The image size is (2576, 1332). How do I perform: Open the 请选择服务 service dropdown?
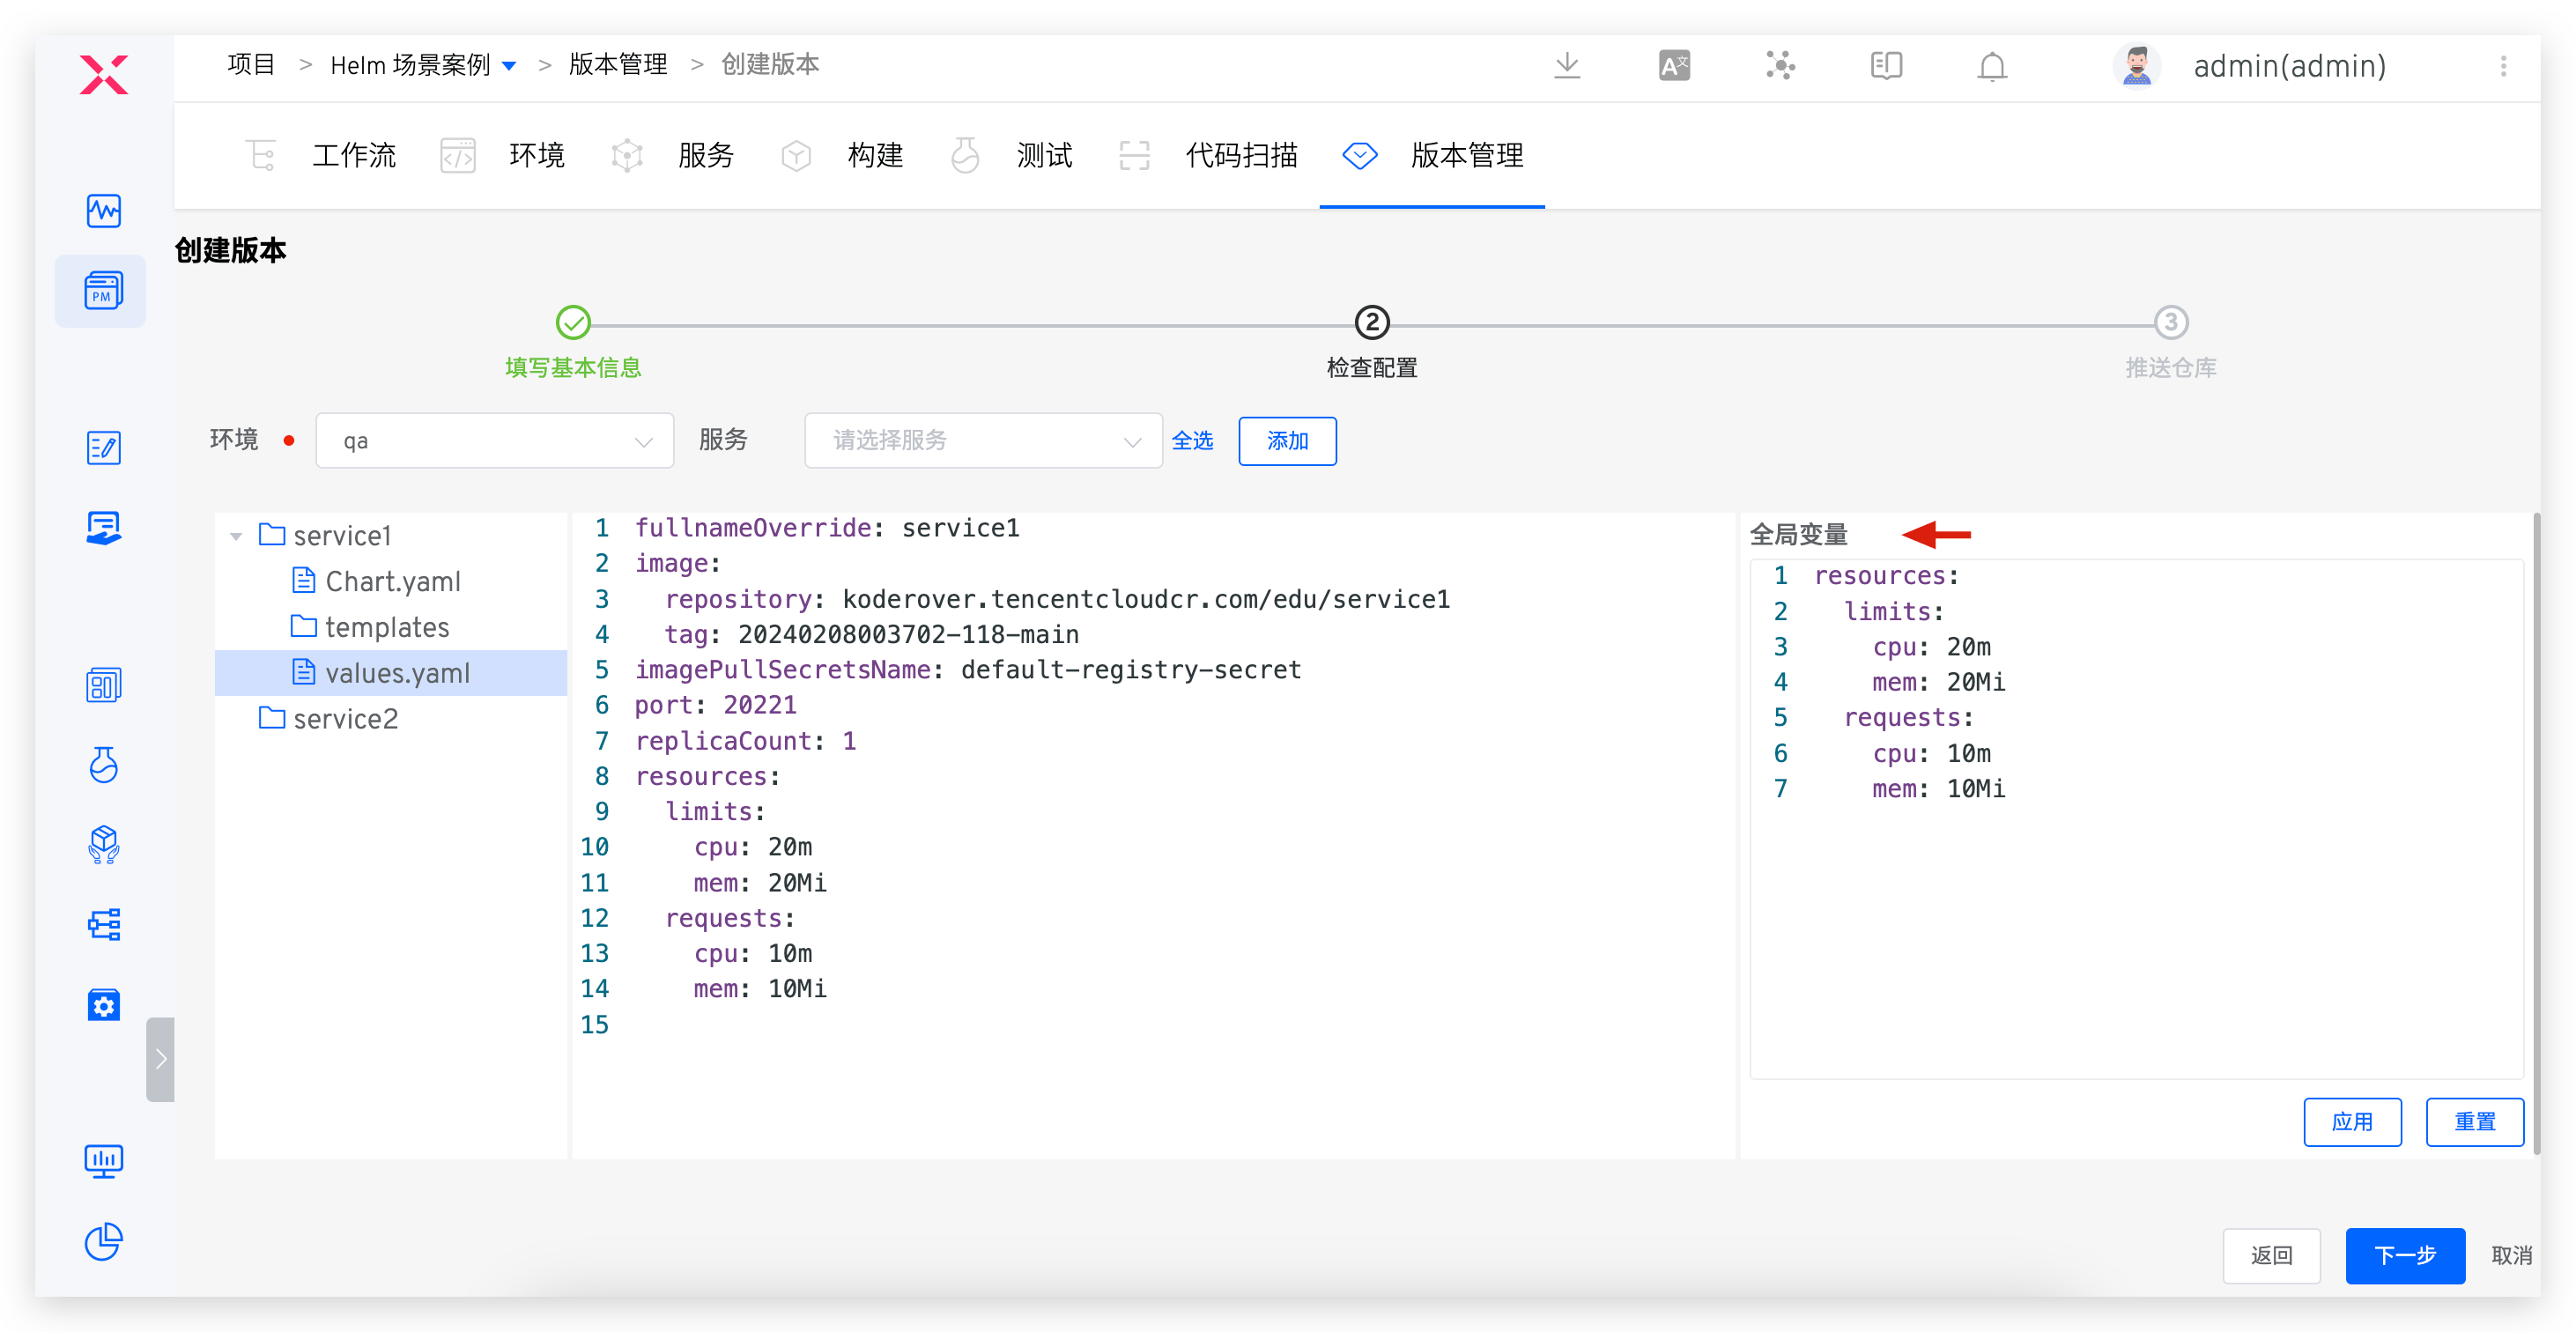click(x=983, y=441)
